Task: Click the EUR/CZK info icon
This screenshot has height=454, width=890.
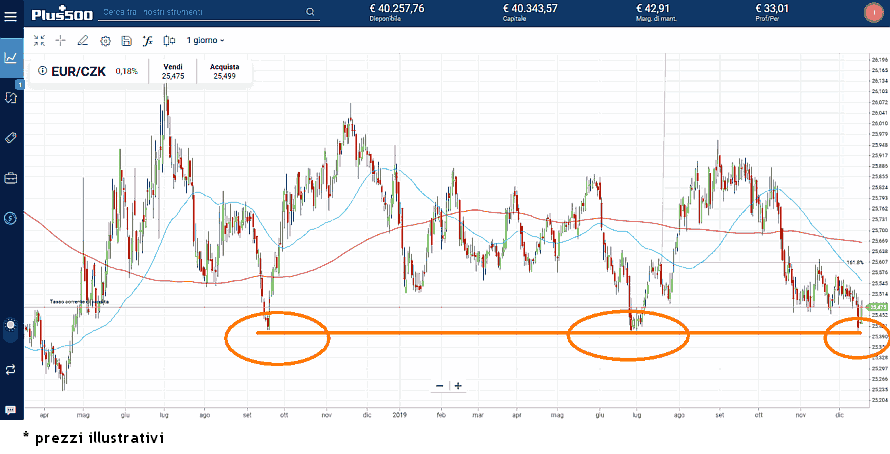Action: (x=42, y=71)
